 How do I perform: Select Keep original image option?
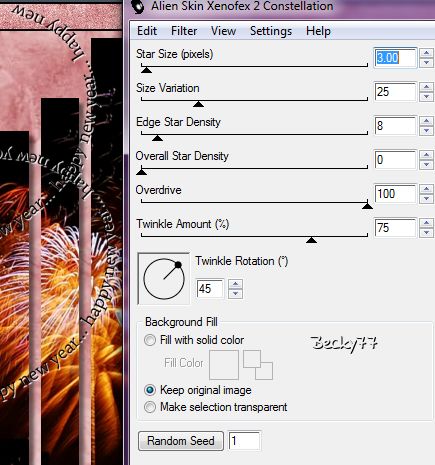click(150, 390)
